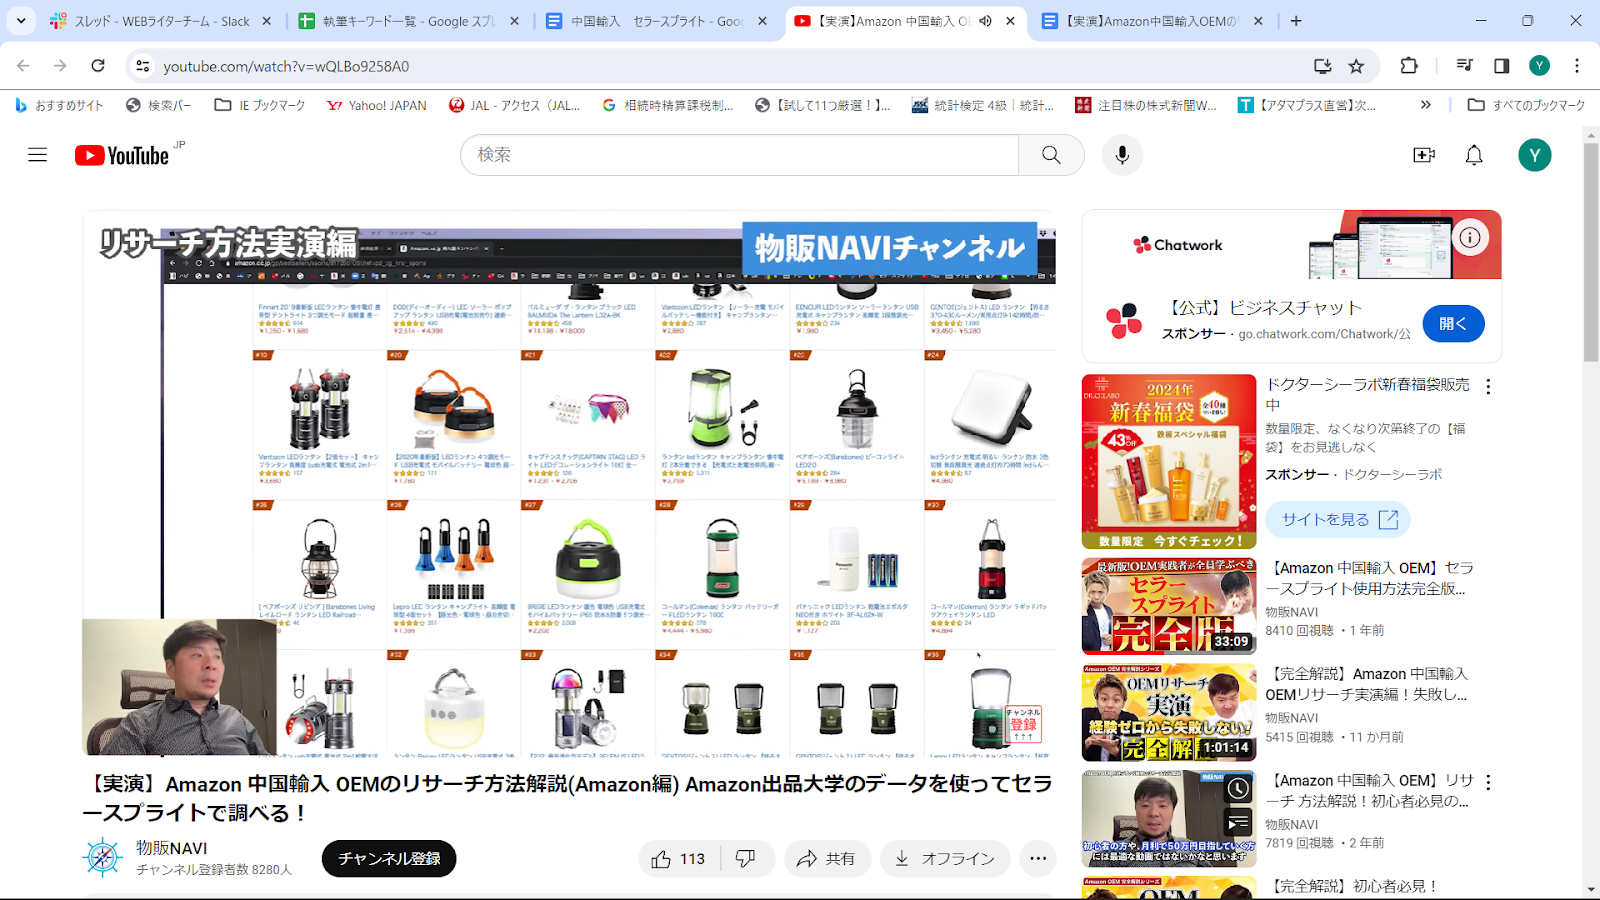Select the YouTube URL in address bar
This screenshot has height=900, width=1600.
(x=286, y=66)
